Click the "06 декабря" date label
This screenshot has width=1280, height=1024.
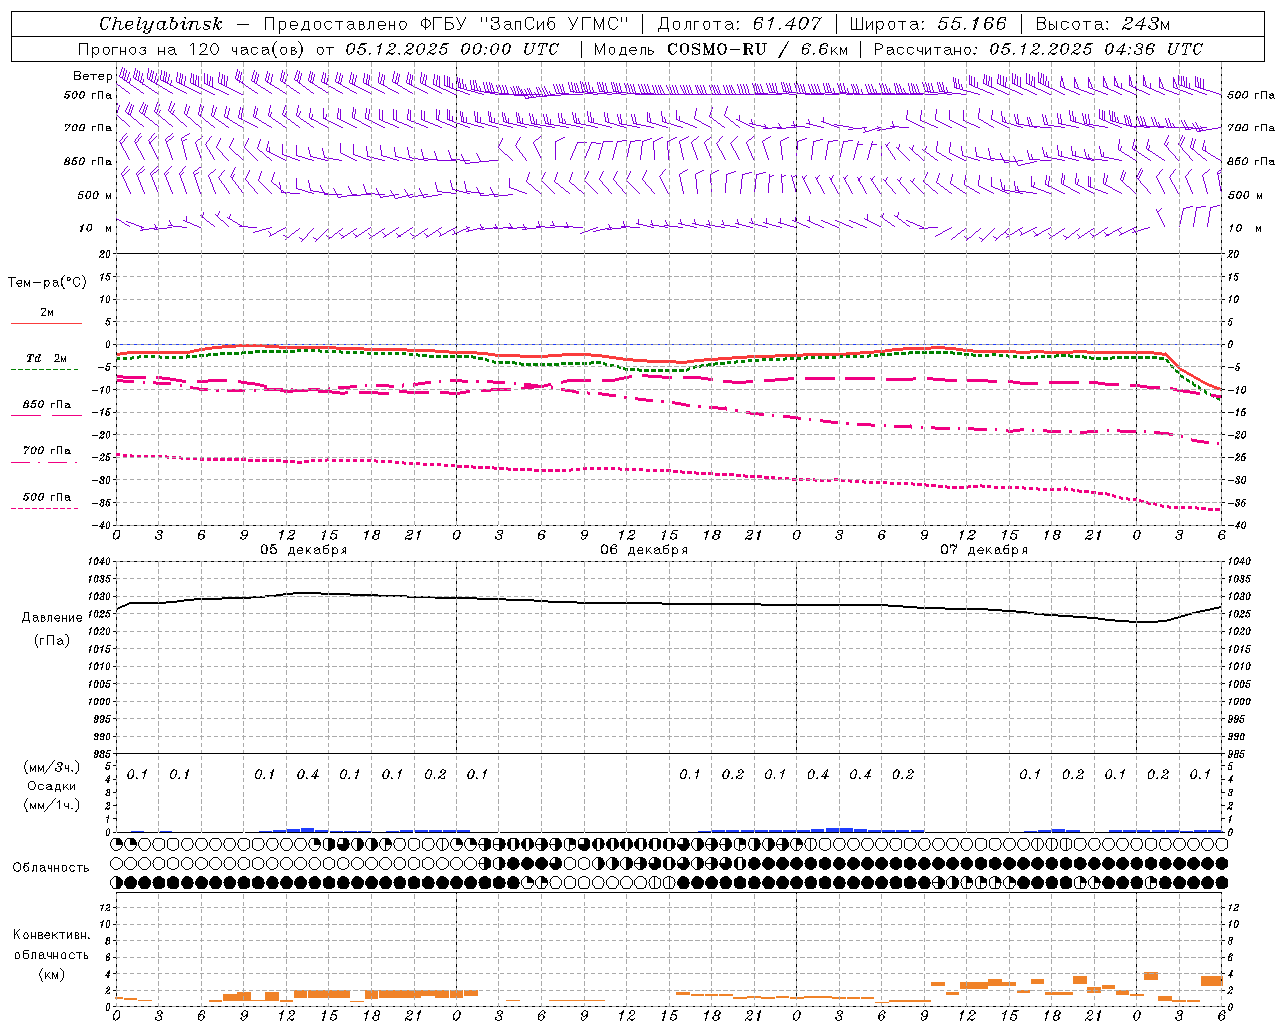click(644, 550)
